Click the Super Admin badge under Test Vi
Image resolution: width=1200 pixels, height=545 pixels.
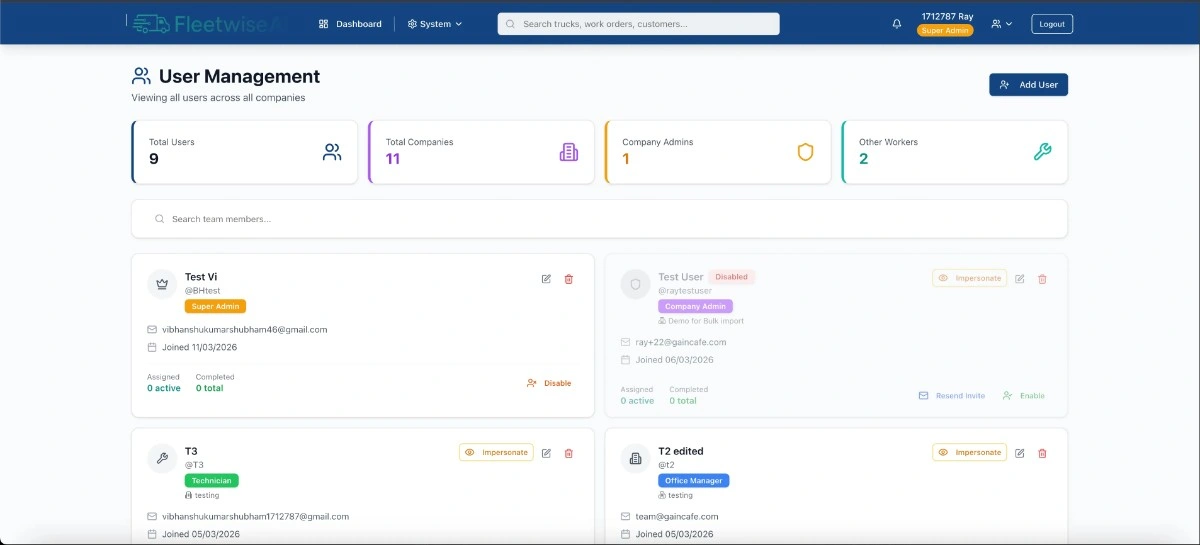(215, 307)
